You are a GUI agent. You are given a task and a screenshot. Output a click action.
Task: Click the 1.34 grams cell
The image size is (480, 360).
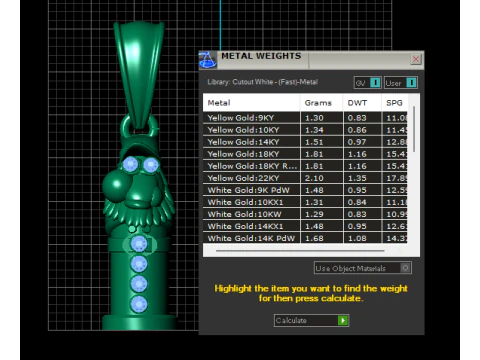[321, 130]
